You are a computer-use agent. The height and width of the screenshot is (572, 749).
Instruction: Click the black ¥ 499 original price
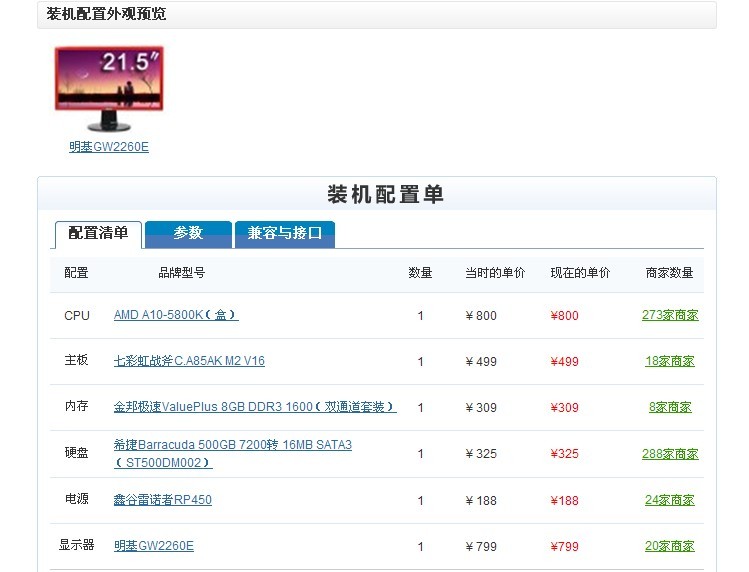point(481,361)
